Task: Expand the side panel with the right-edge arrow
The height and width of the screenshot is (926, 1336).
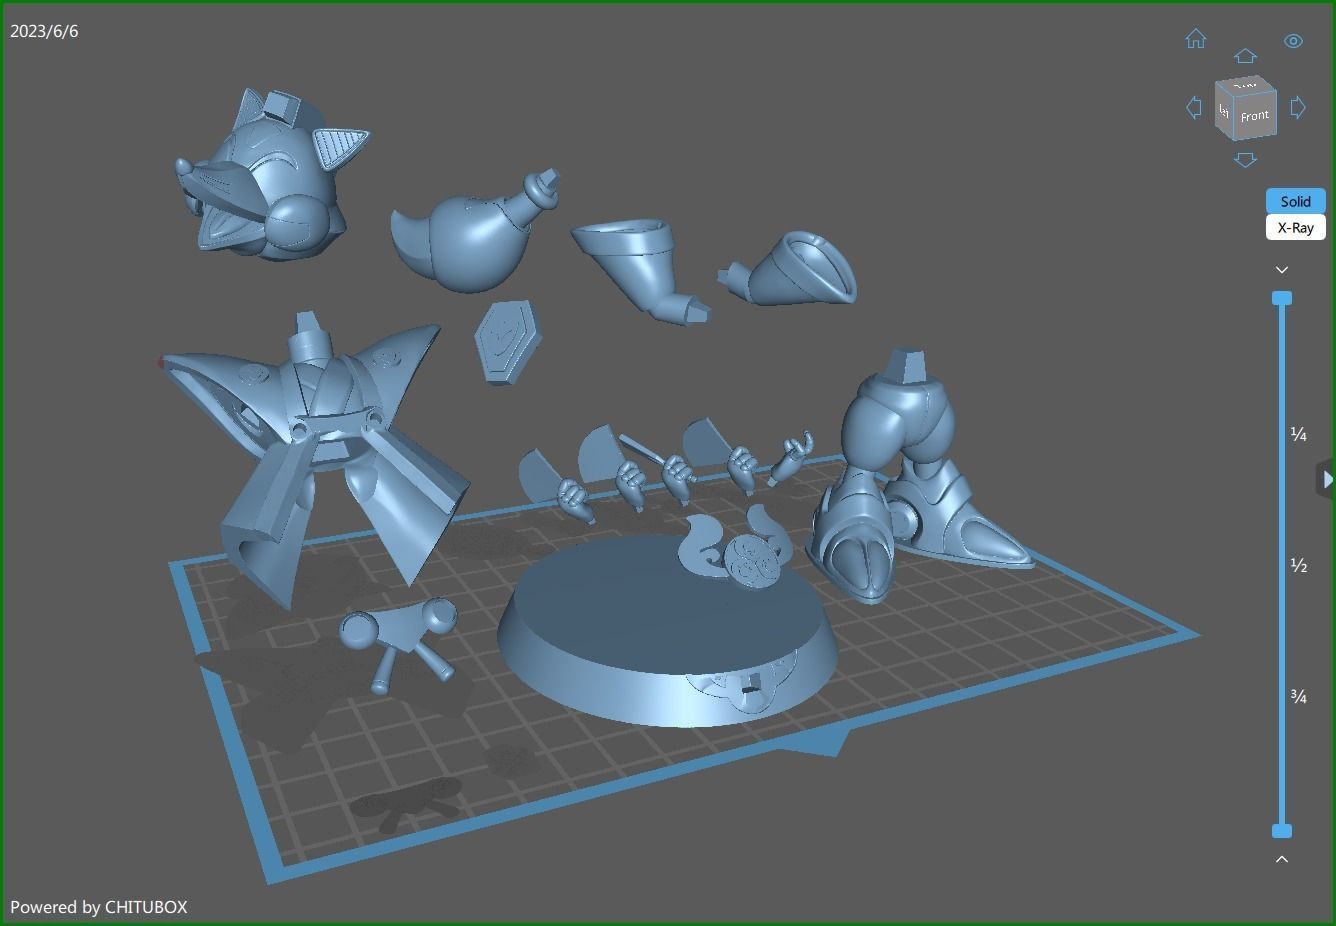Action: [x=1326, y=480]
